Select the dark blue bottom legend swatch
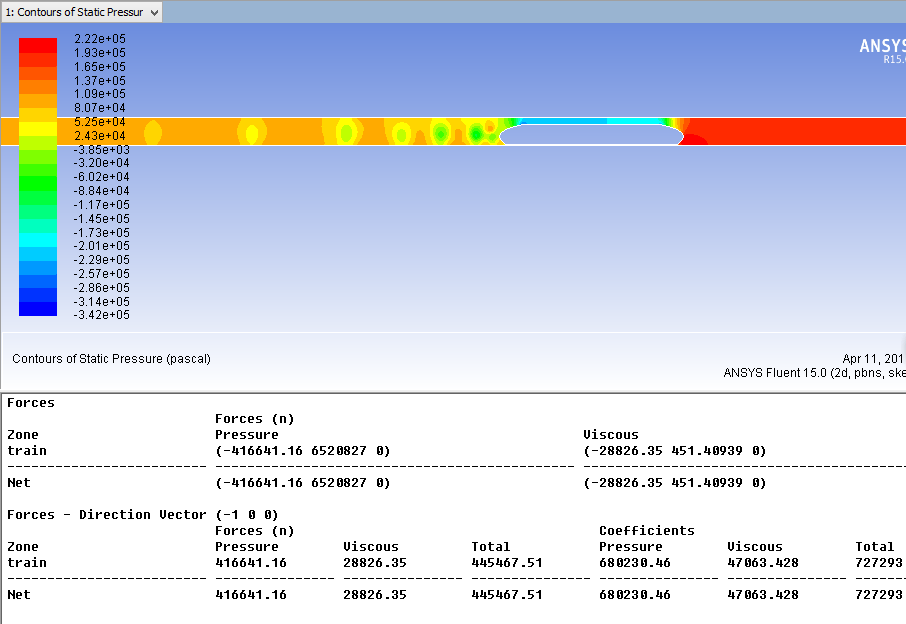The height and width of the screenshot is (624, 906). [38, 309]
